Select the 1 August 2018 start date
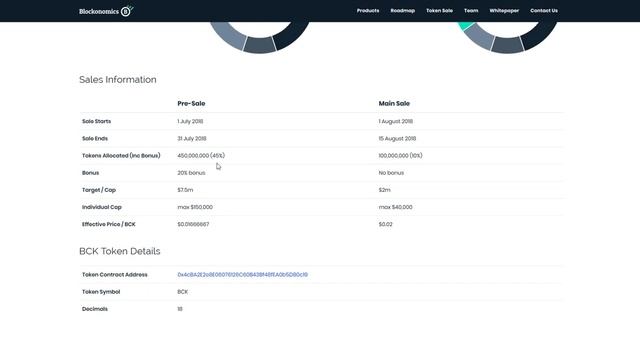 click(x=396, y=121)
